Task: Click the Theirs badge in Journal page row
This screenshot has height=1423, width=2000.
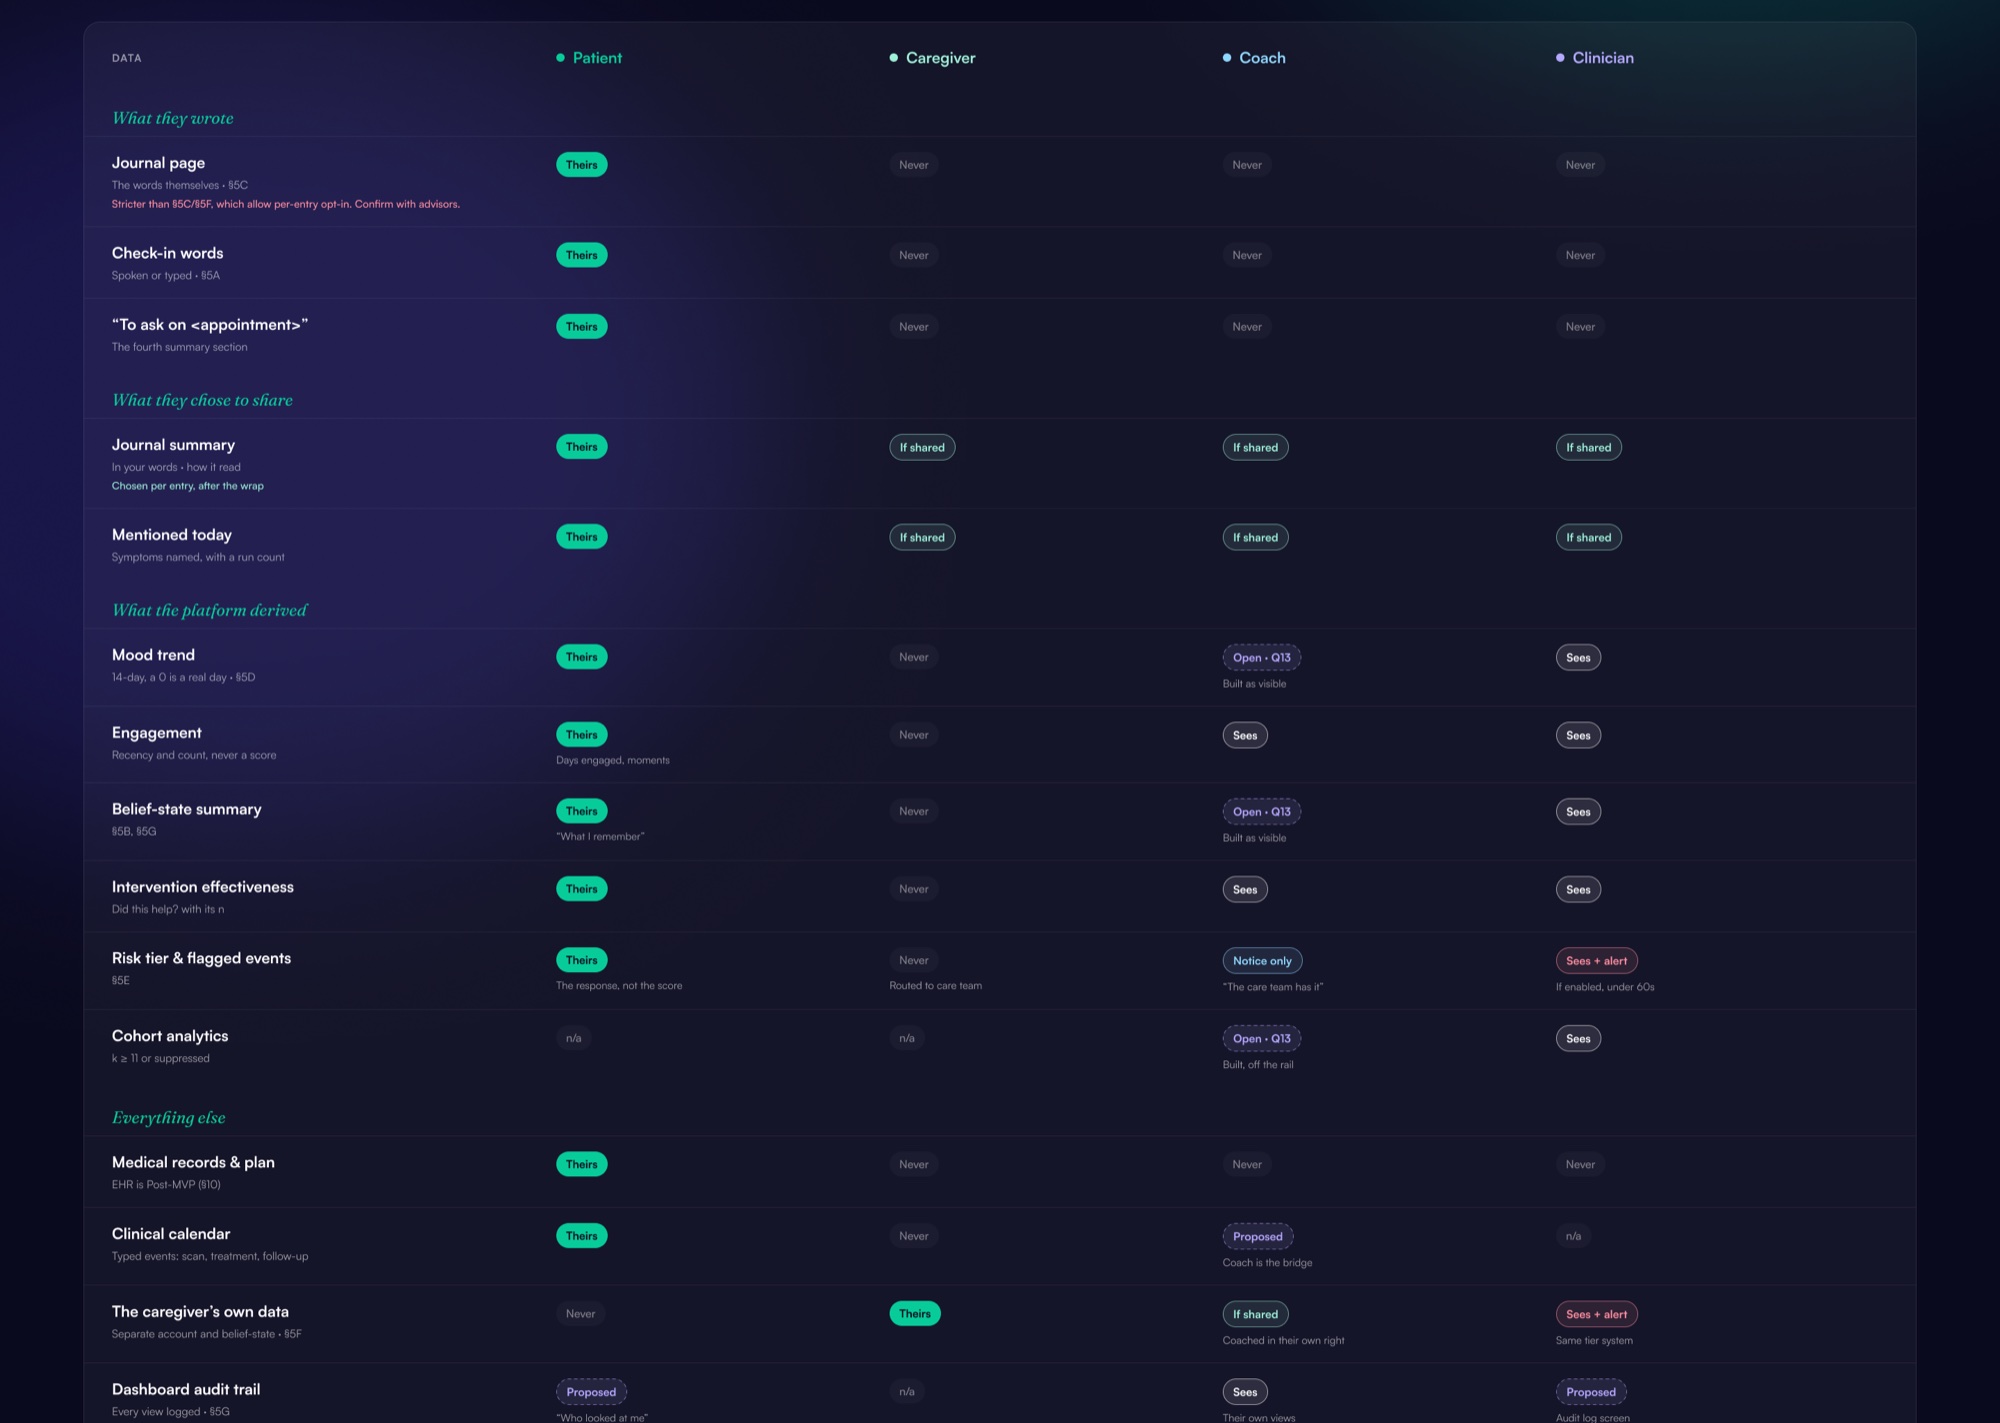Action: tap(582, 165)
